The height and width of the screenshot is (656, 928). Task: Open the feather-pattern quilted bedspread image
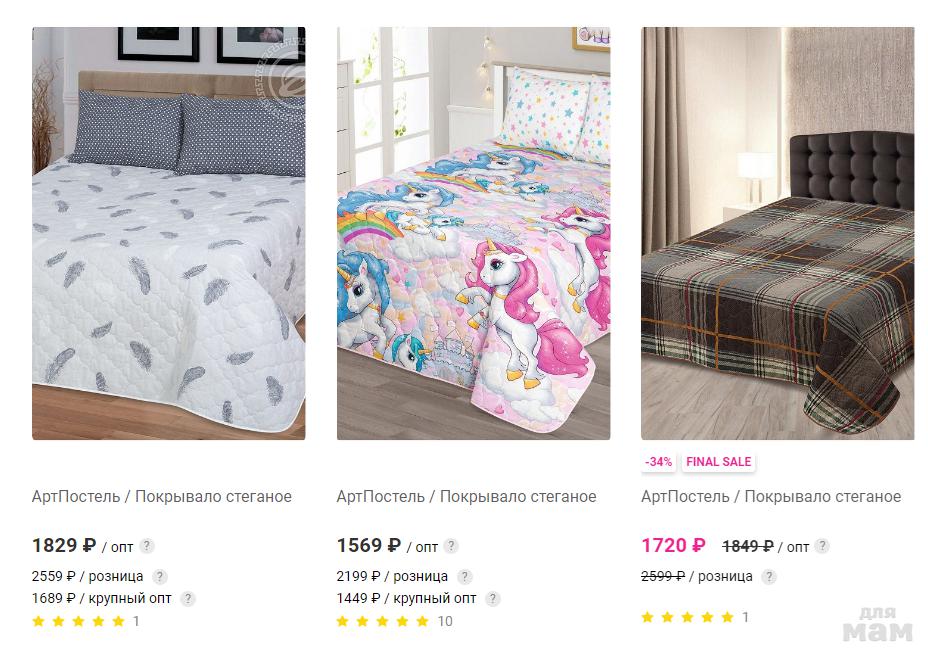(x=169, y=233)
